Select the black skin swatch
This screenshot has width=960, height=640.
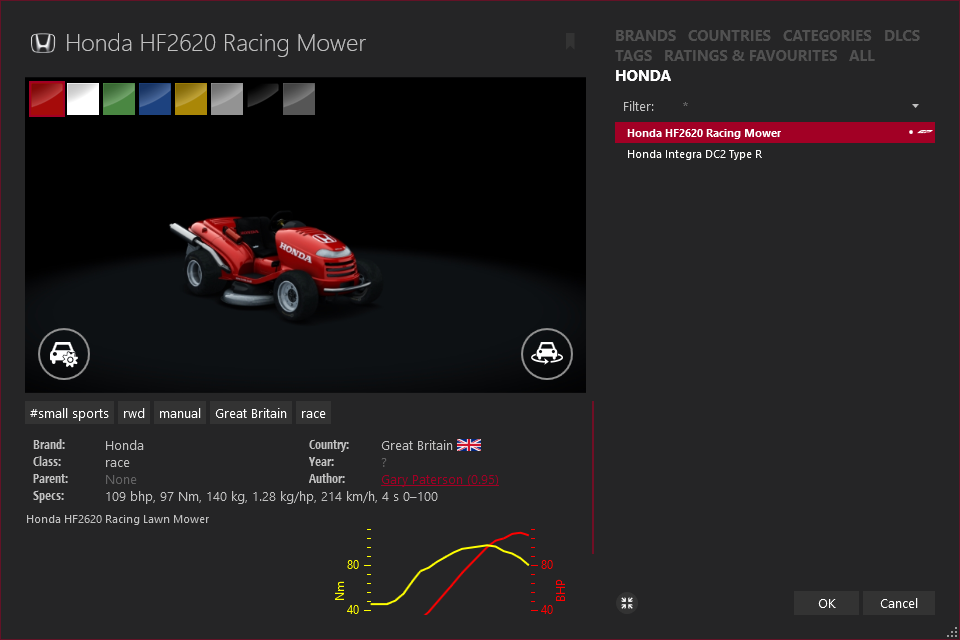click(x=263, y=99)
